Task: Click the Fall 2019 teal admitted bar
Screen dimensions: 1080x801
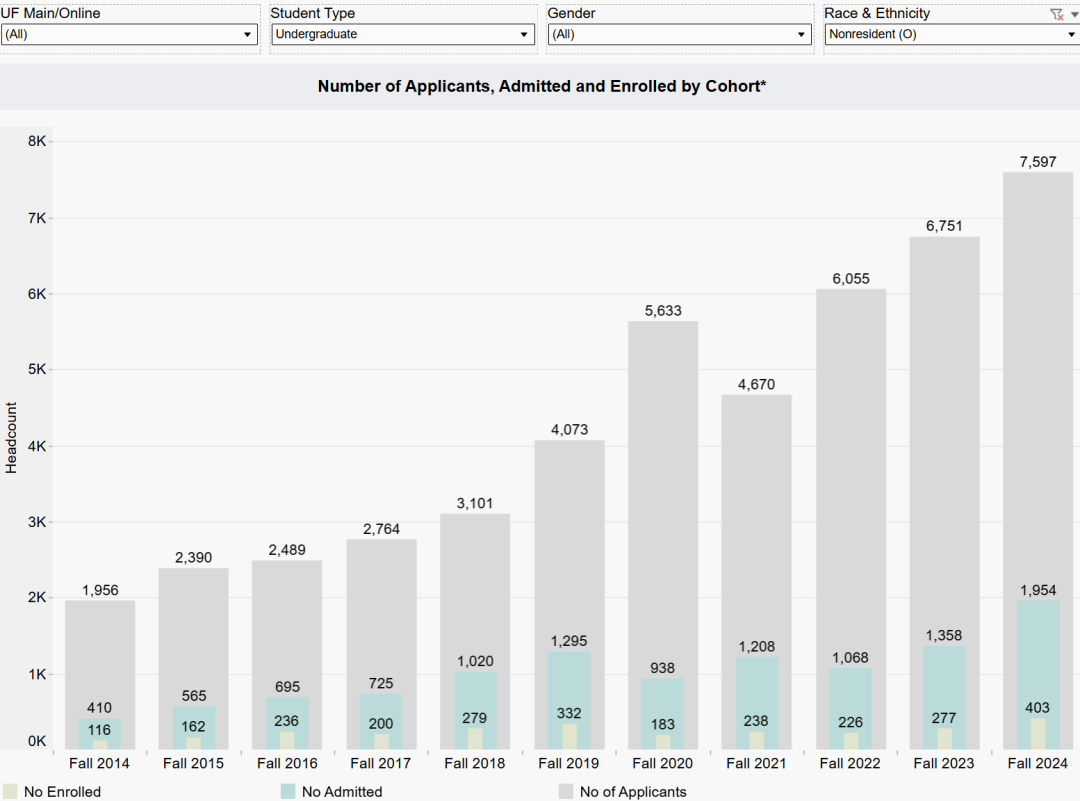Action: coord(569,680)
